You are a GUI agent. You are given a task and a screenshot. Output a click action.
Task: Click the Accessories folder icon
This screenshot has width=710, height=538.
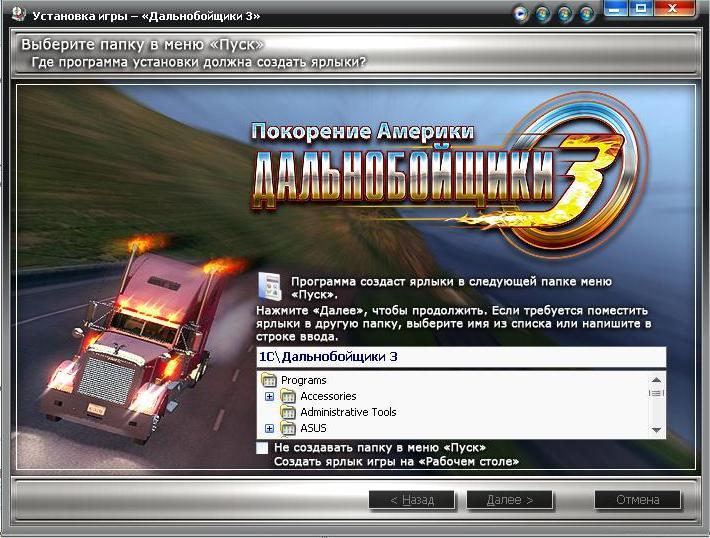pos(288,396)
